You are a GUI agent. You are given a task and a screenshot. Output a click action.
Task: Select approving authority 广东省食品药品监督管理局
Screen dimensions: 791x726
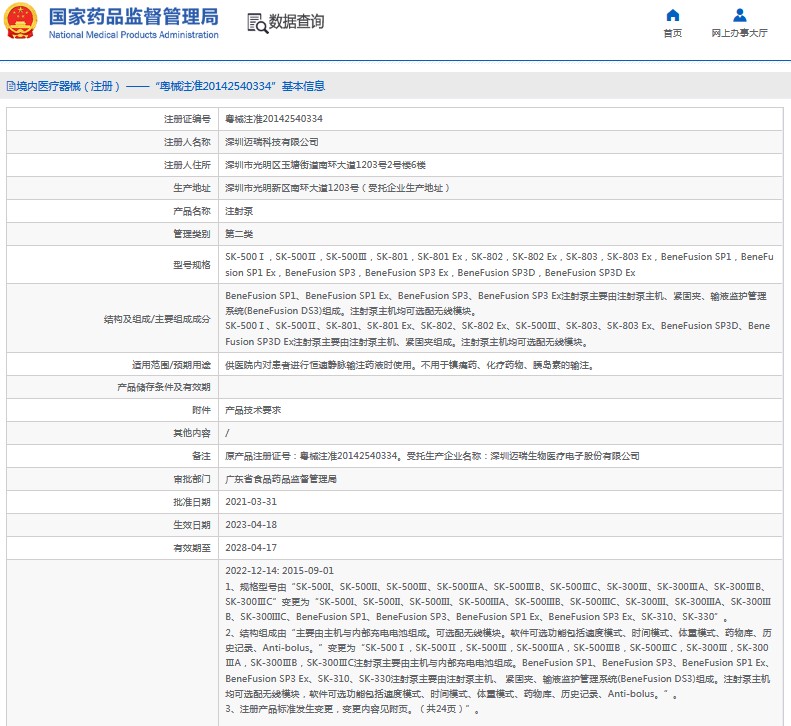281,479
